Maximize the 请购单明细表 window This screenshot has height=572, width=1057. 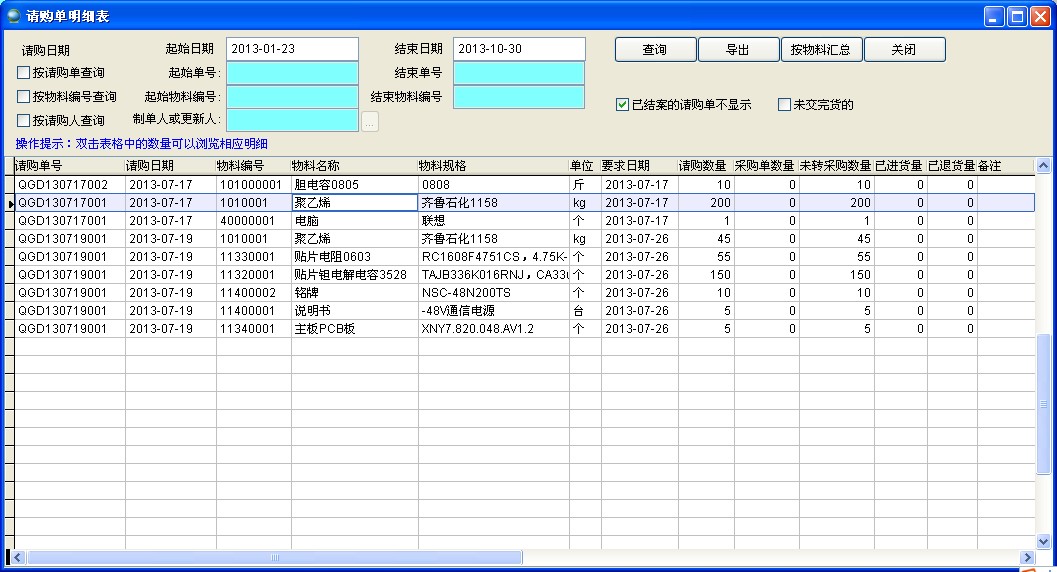1017,16
